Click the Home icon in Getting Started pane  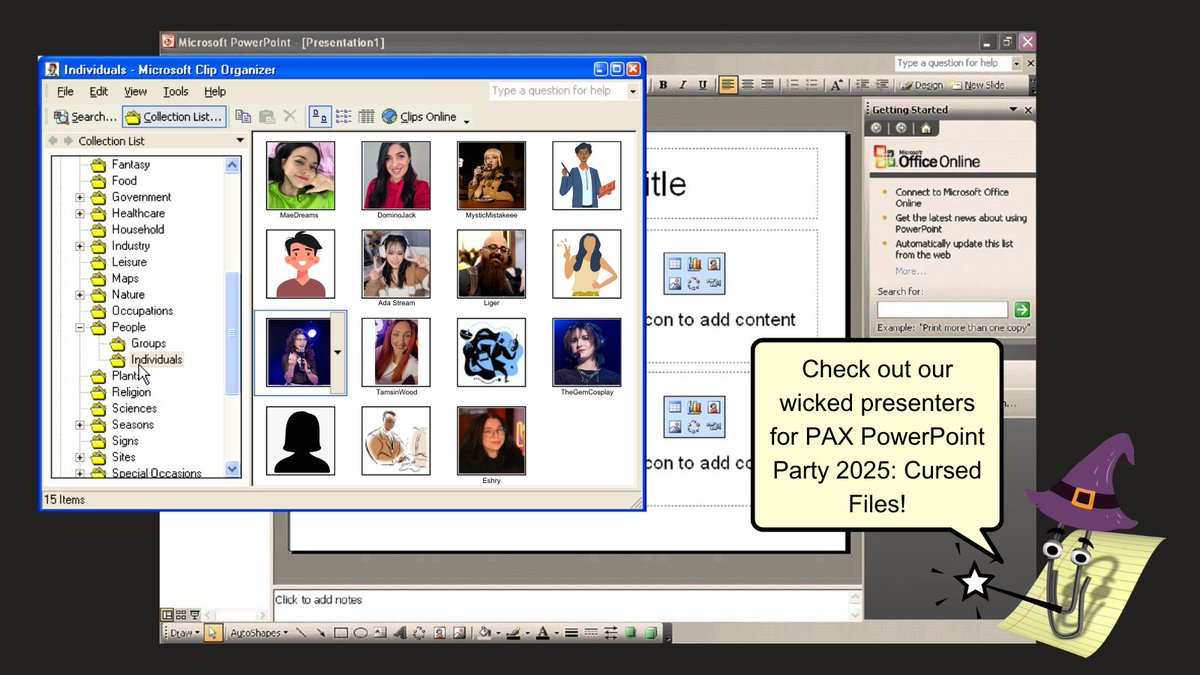coord(926,128)
